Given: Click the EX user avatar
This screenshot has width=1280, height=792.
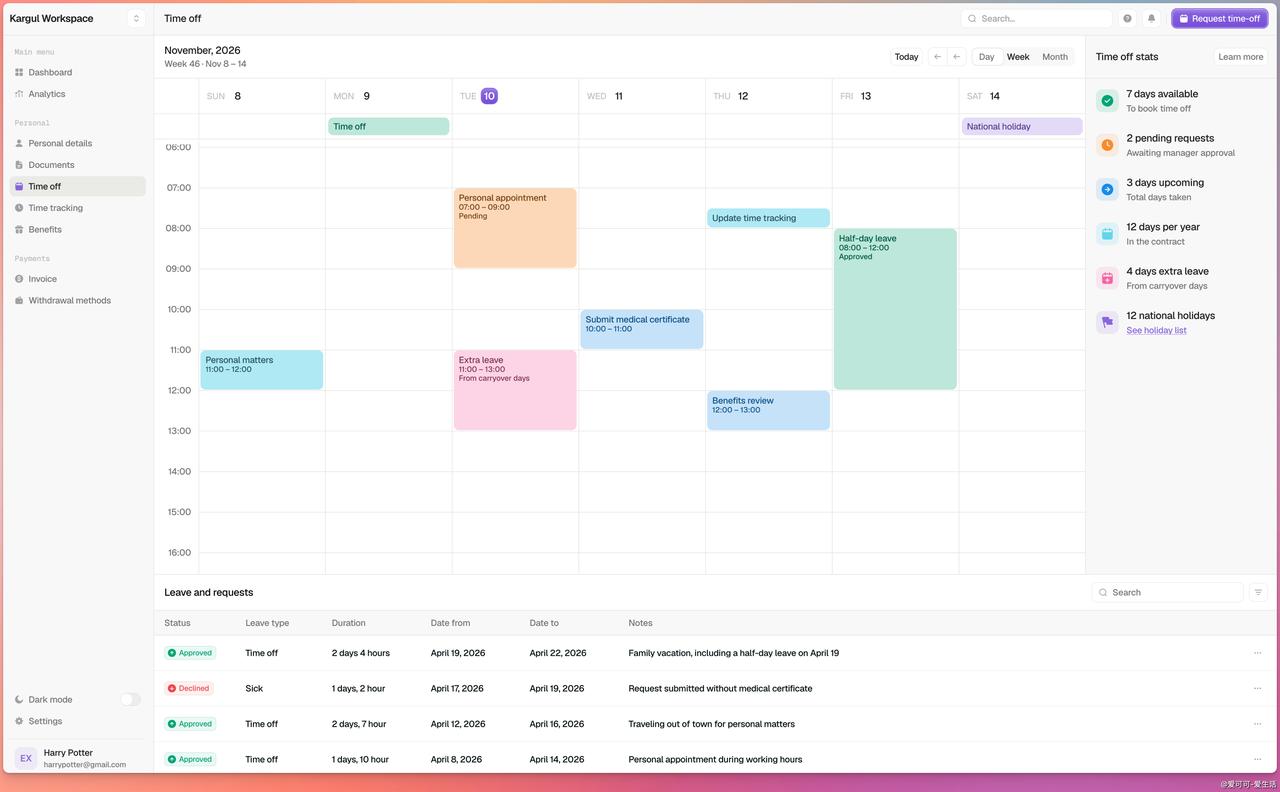Looking at the screenshot, I should point(26,758).
